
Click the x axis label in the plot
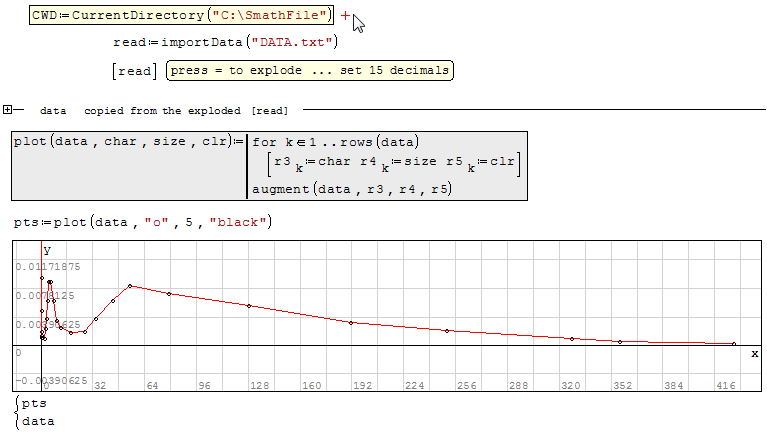tap(754, 353)
